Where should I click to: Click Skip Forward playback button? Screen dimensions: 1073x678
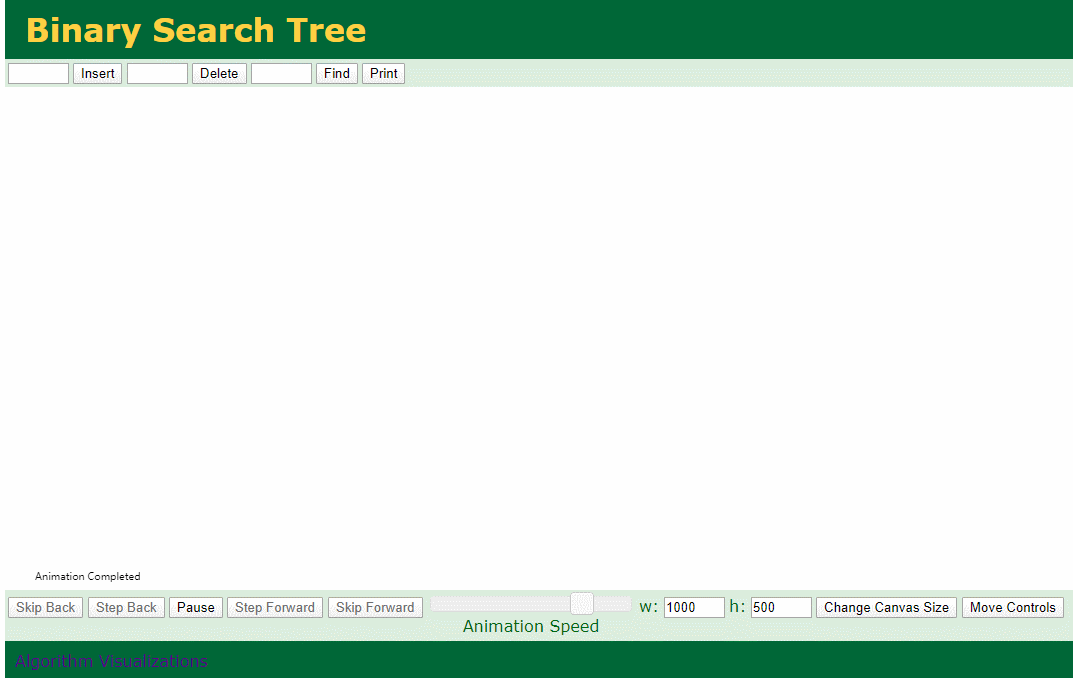click(x=375, y=608)
